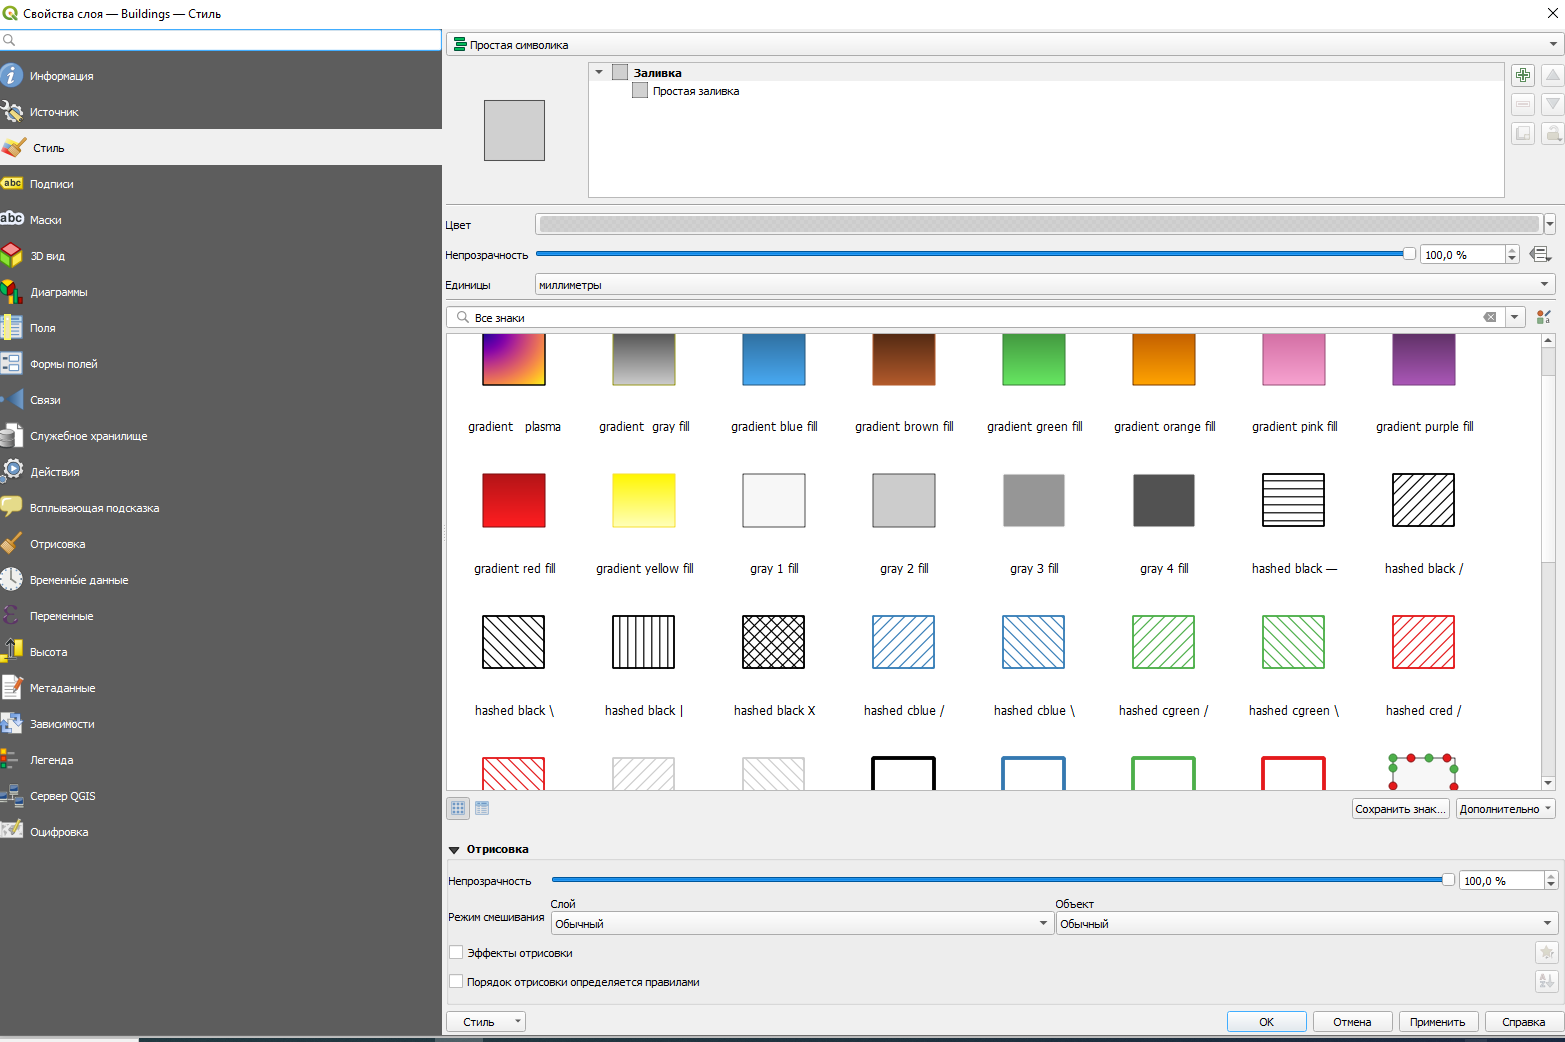The width and height of the screenshot is (1565, 1042).
Task: Click the style manager icon beside search
Action: coord(1543,317)
